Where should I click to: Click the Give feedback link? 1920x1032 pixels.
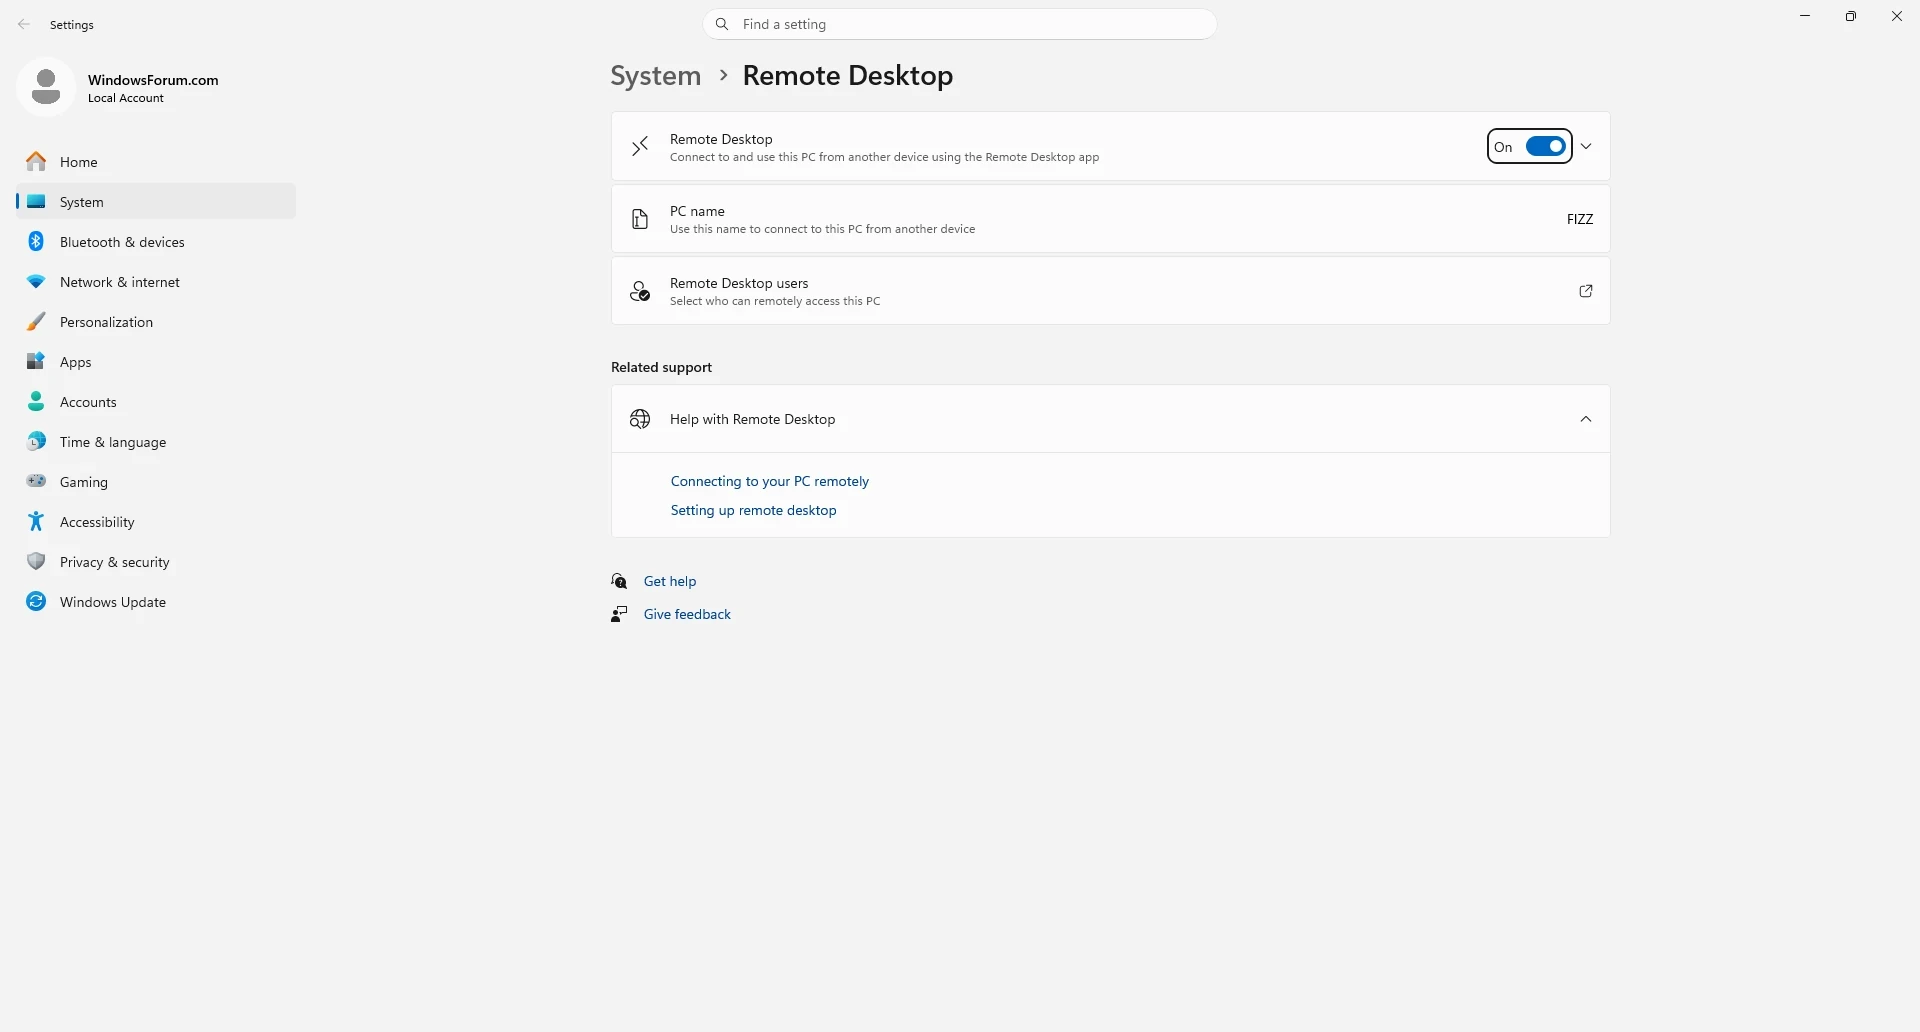tap(687, 614)
